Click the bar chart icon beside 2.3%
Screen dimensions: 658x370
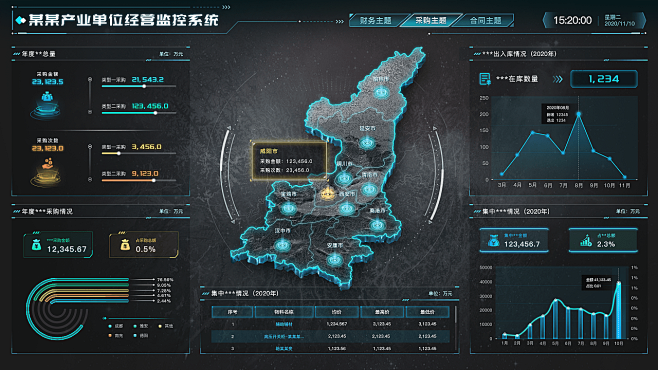586,240
